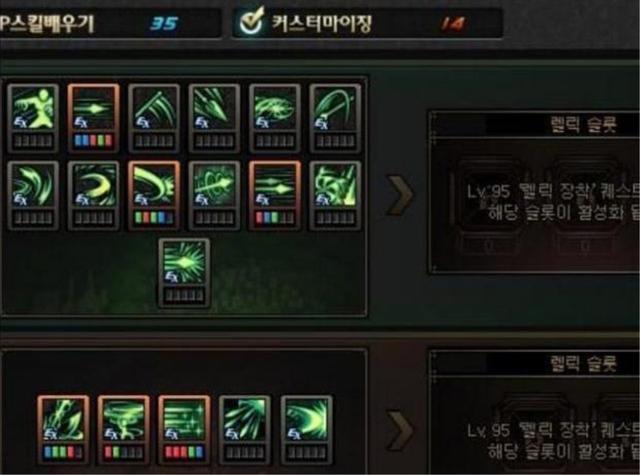Pick the armored knight EX skill icon
The width and height of the screenshot is (640, 475).
click(335, 186)
